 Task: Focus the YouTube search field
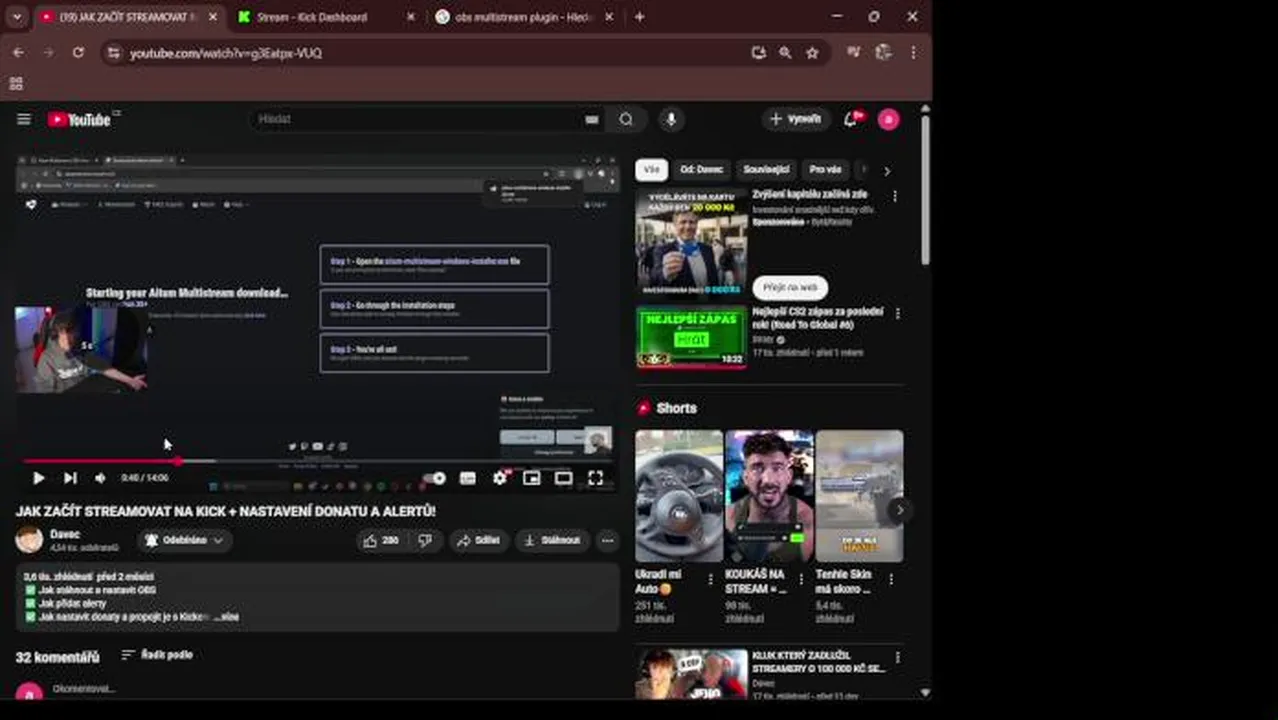tap(417, 119)
